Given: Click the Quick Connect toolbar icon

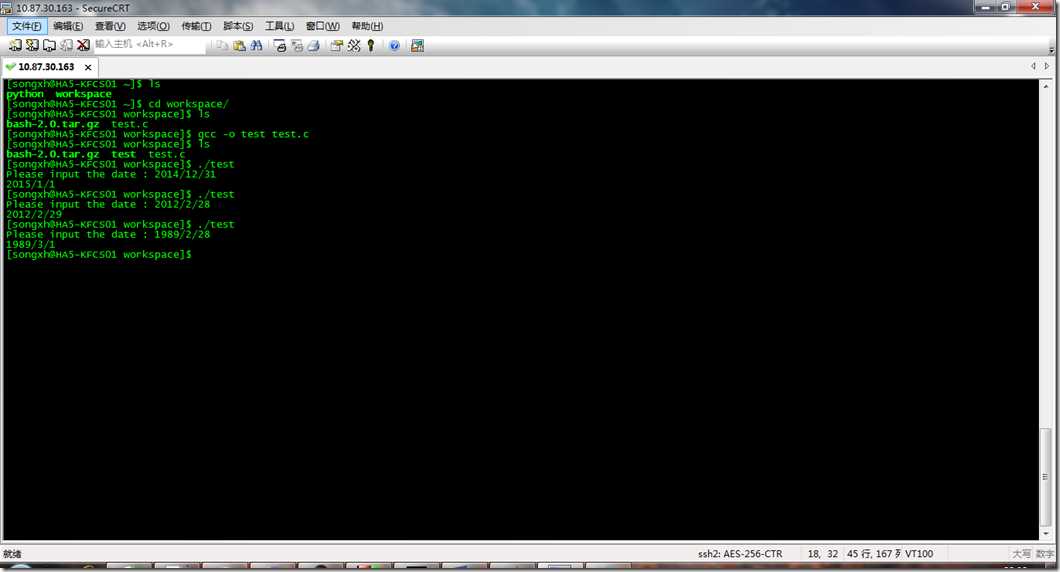Looking at the screenshot, I should pyautogui.click(x=32, y=45).
